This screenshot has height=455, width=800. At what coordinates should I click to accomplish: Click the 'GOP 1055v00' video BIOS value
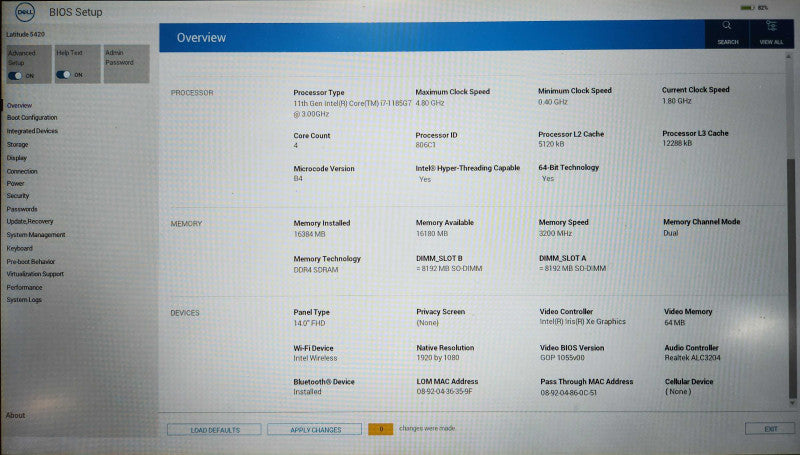point(562,358)
